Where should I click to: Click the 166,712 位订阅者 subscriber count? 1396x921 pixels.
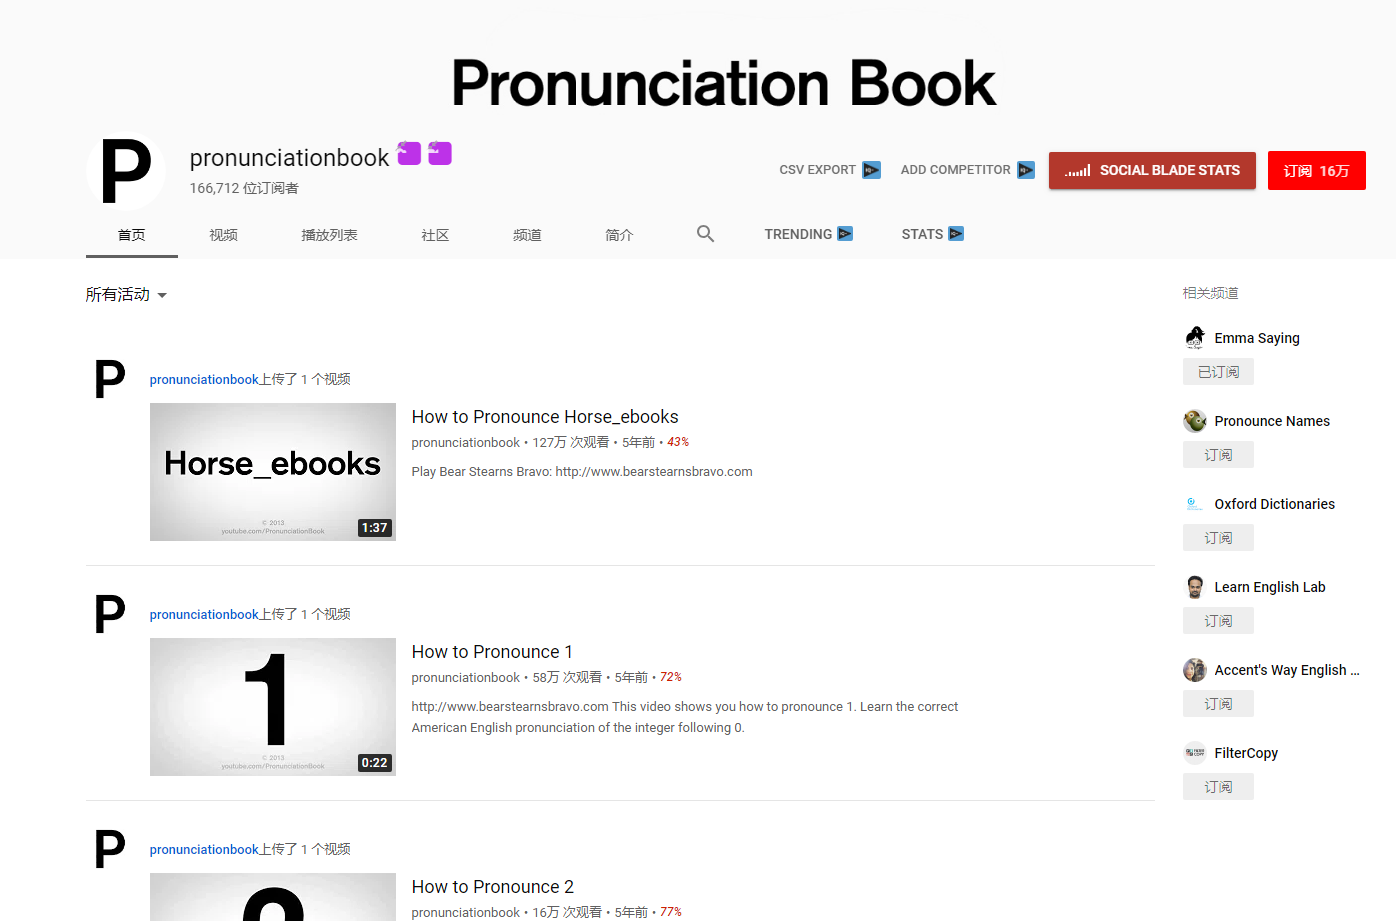(x=244, y=188)
